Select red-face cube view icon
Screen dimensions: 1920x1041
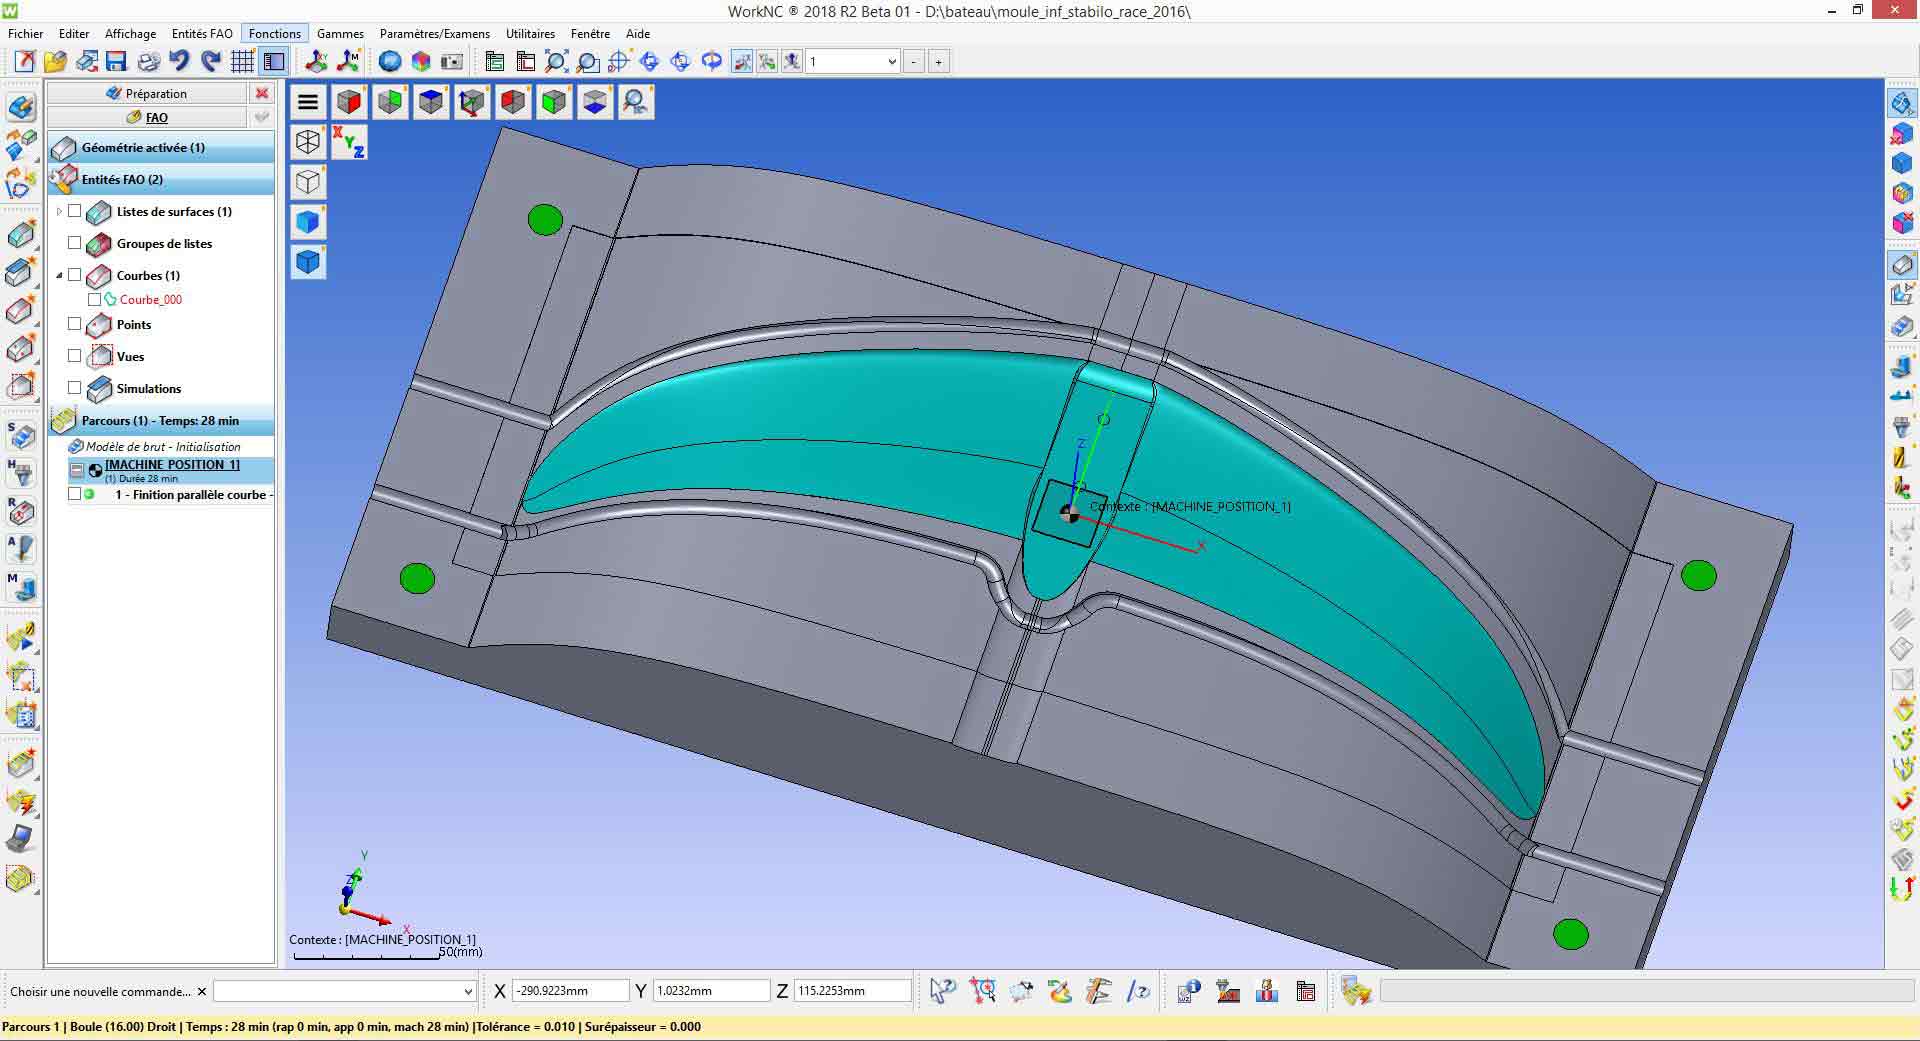(x=349, y=102)
